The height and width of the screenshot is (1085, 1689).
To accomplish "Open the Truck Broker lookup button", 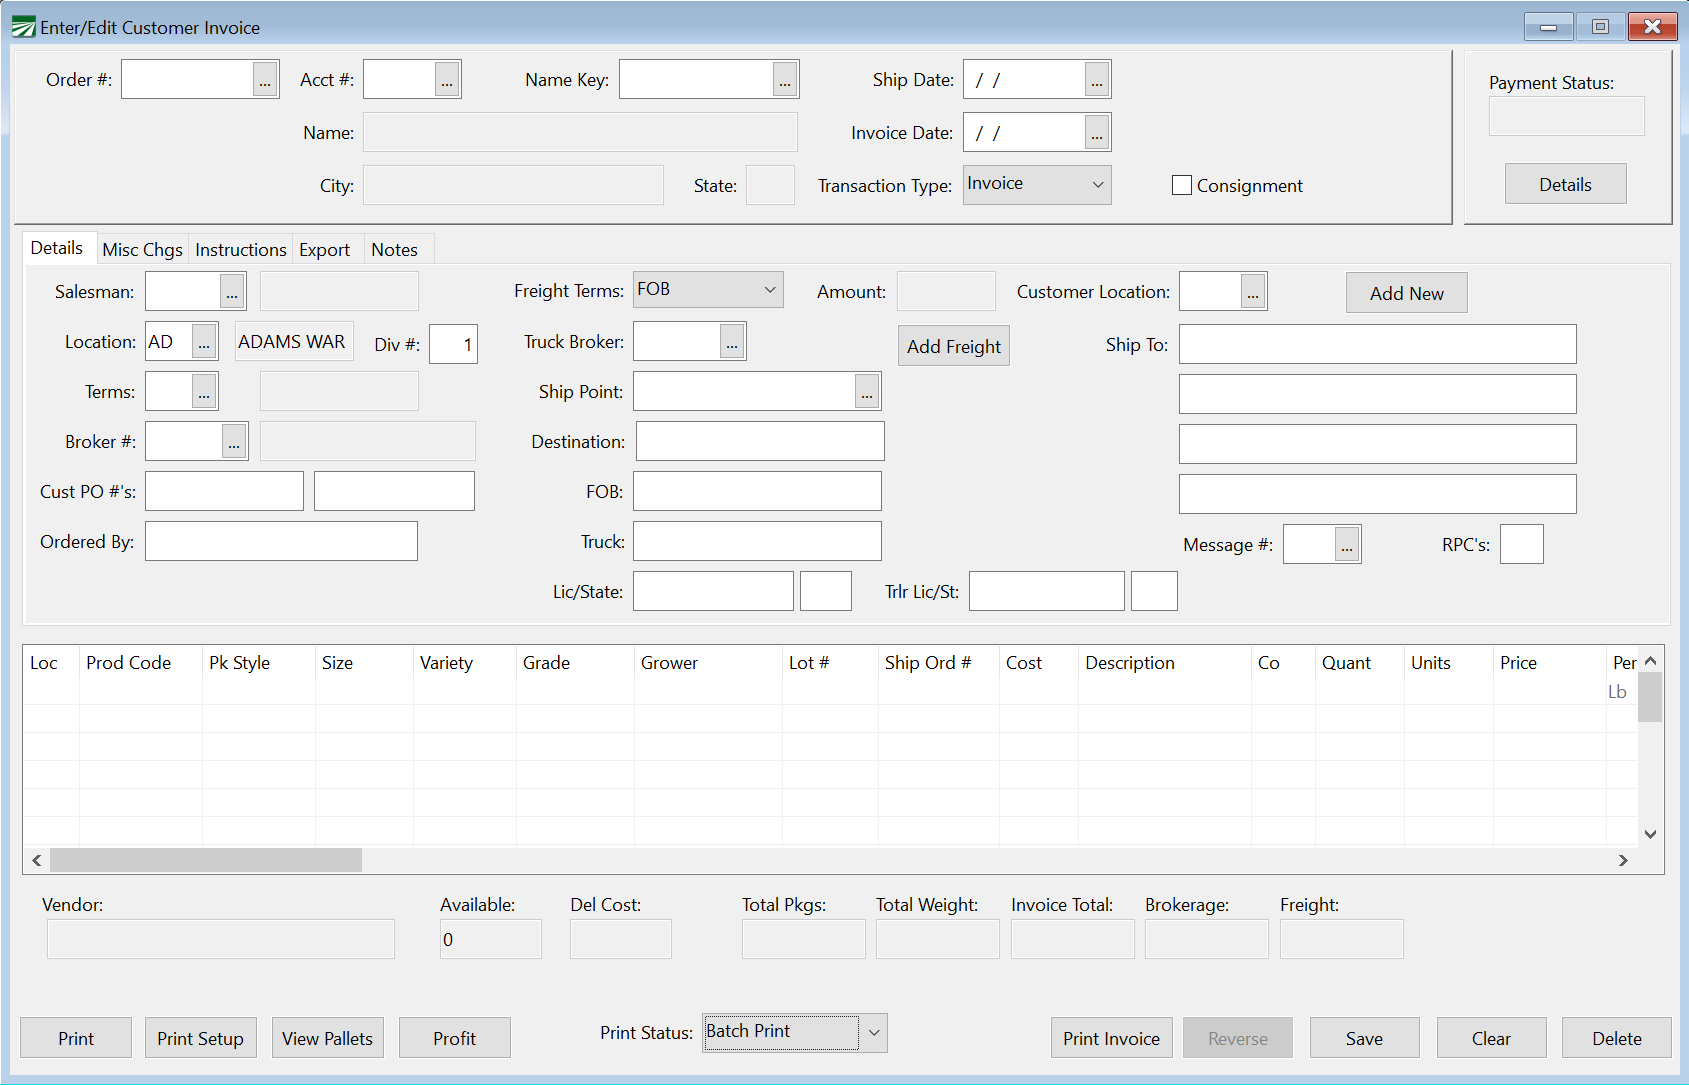I will pos(732,342).
